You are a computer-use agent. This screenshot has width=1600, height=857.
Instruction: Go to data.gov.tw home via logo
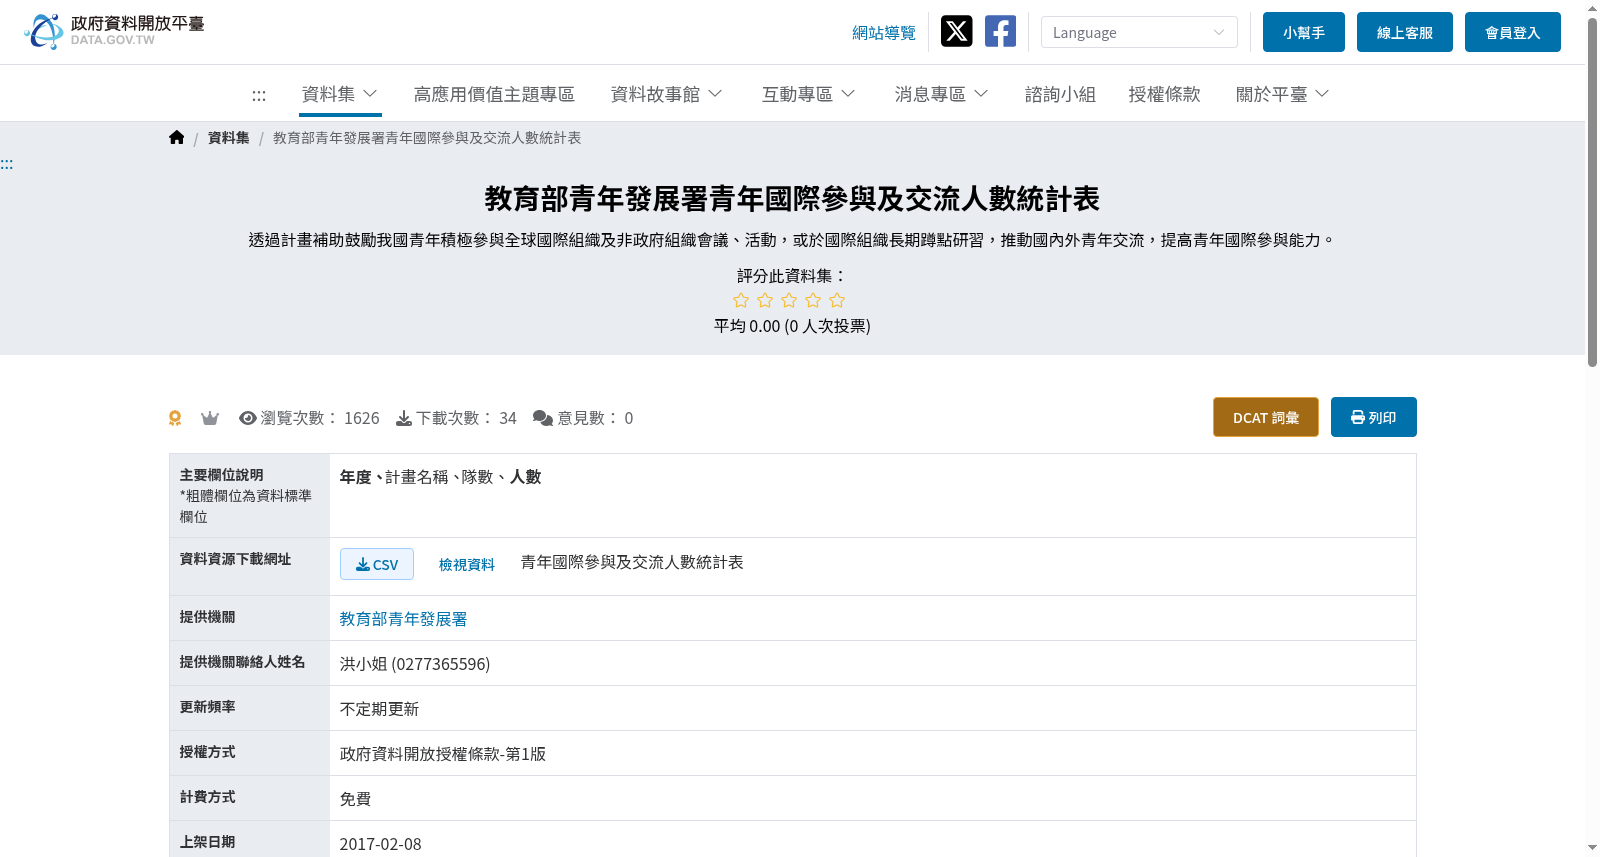click(x=114, y=31)
